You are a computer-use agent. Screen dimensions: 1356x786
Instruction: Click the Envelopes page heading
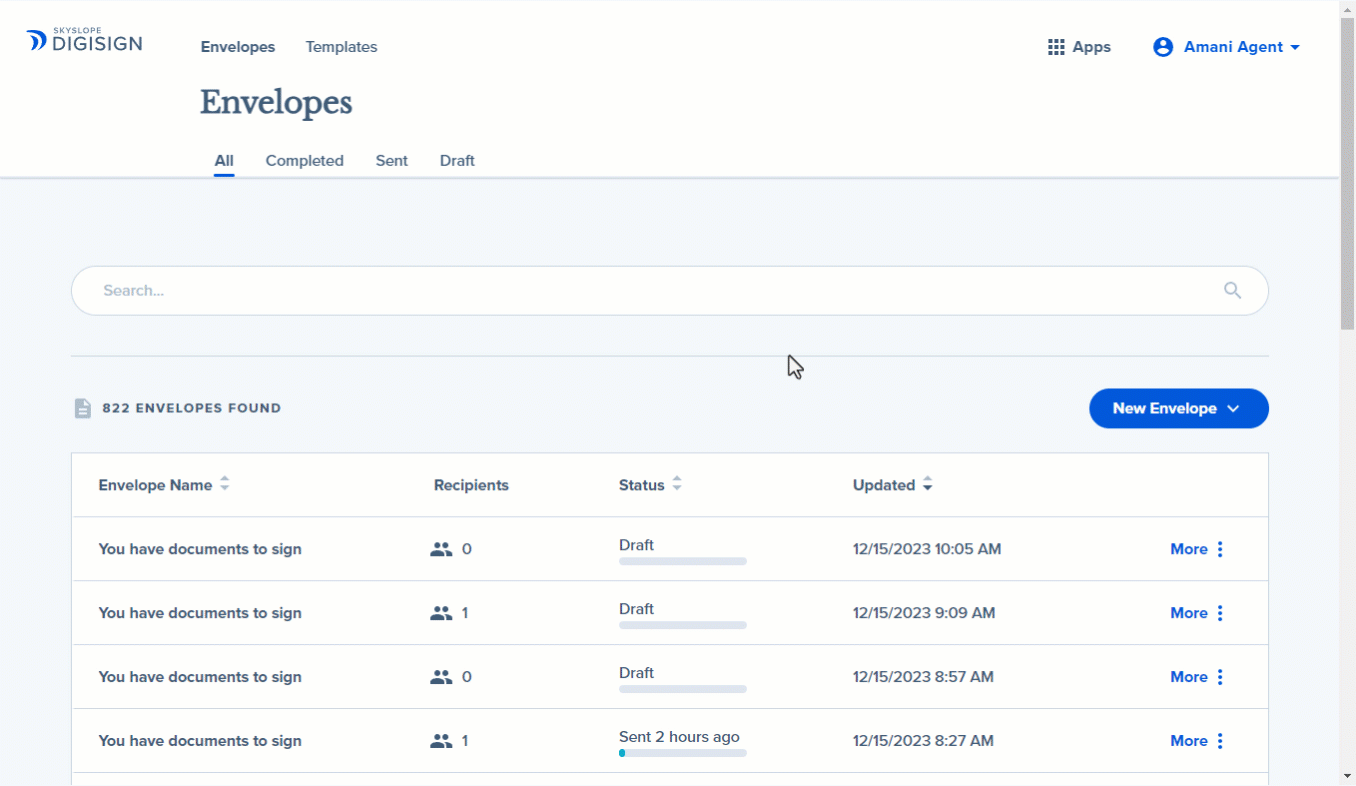tap(276, 102)
